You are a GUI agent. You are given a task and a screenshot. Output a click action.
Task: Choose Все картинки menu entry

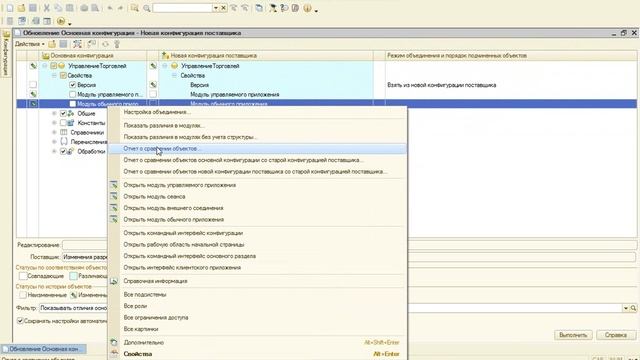coord(257,329)
